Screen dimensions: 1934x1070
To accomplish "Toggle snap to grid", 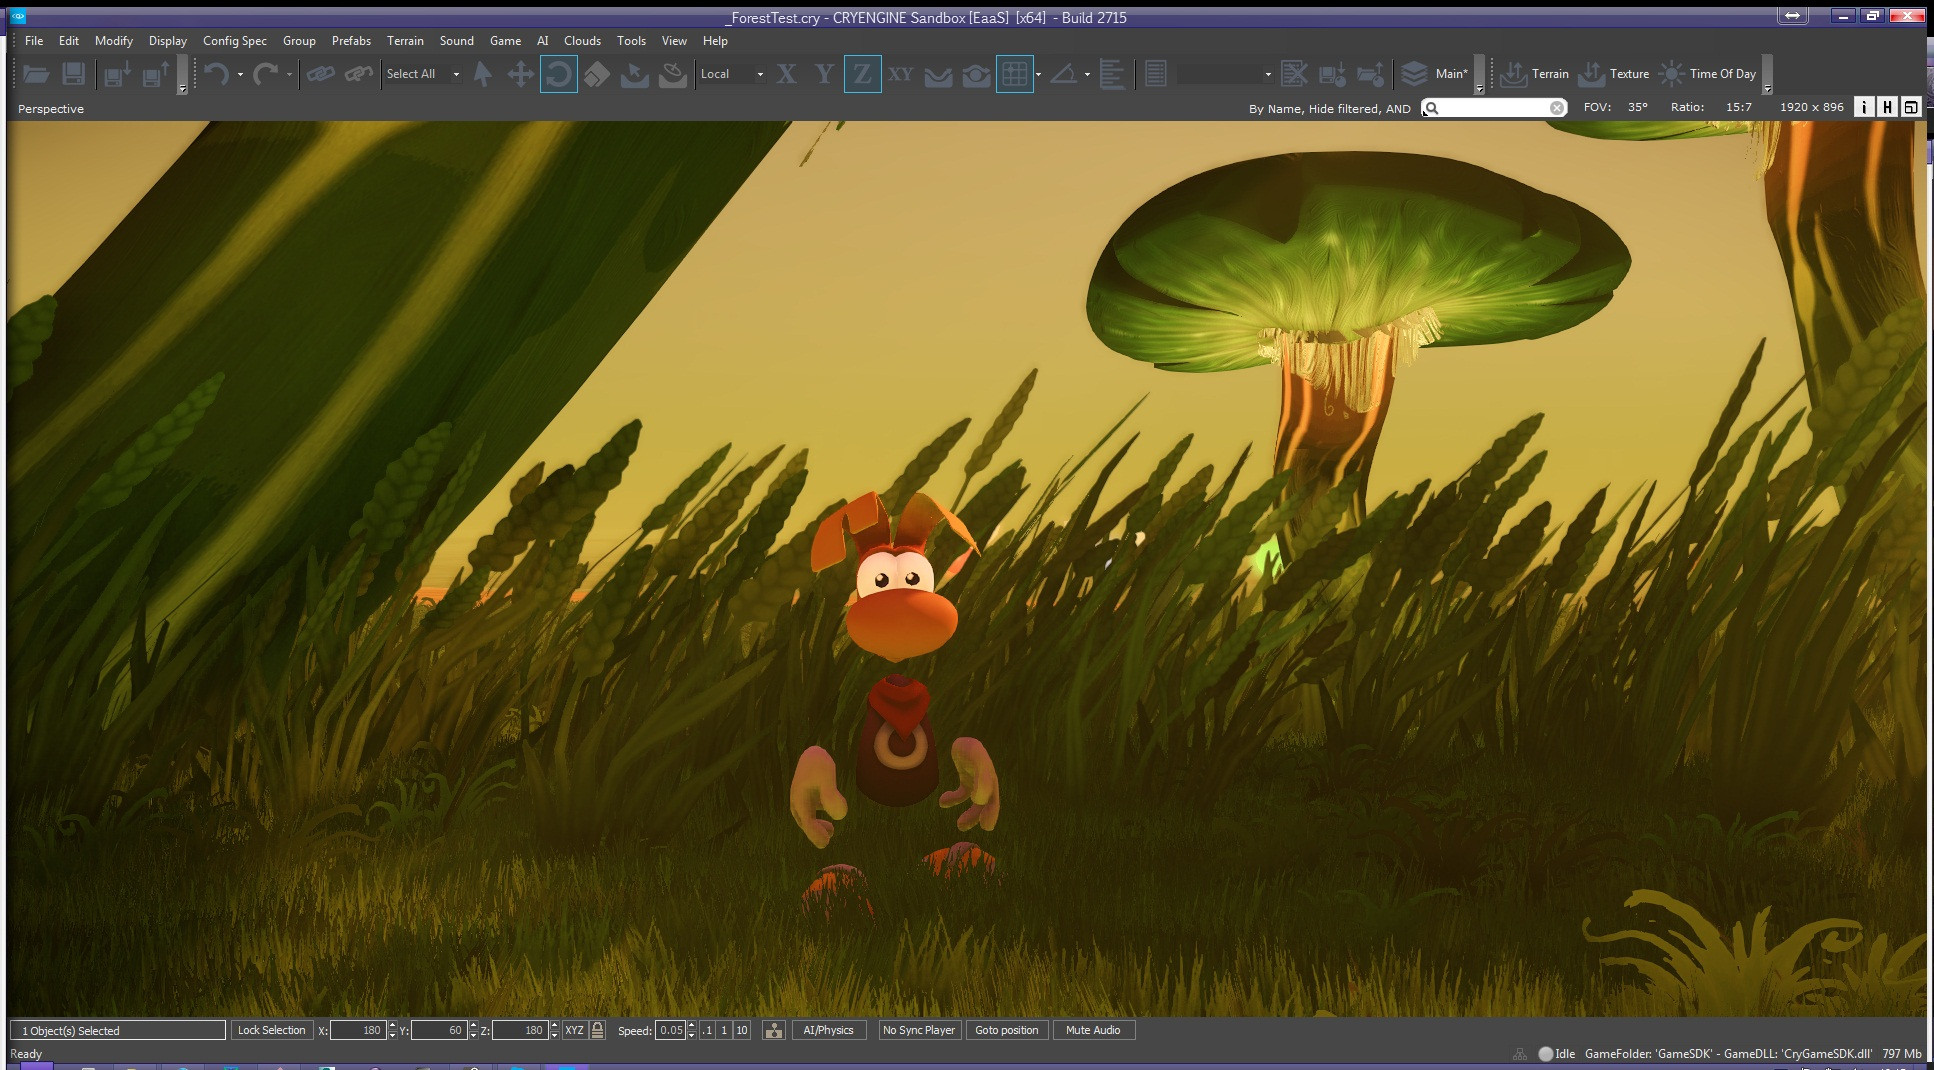I will click(1014, 74).
